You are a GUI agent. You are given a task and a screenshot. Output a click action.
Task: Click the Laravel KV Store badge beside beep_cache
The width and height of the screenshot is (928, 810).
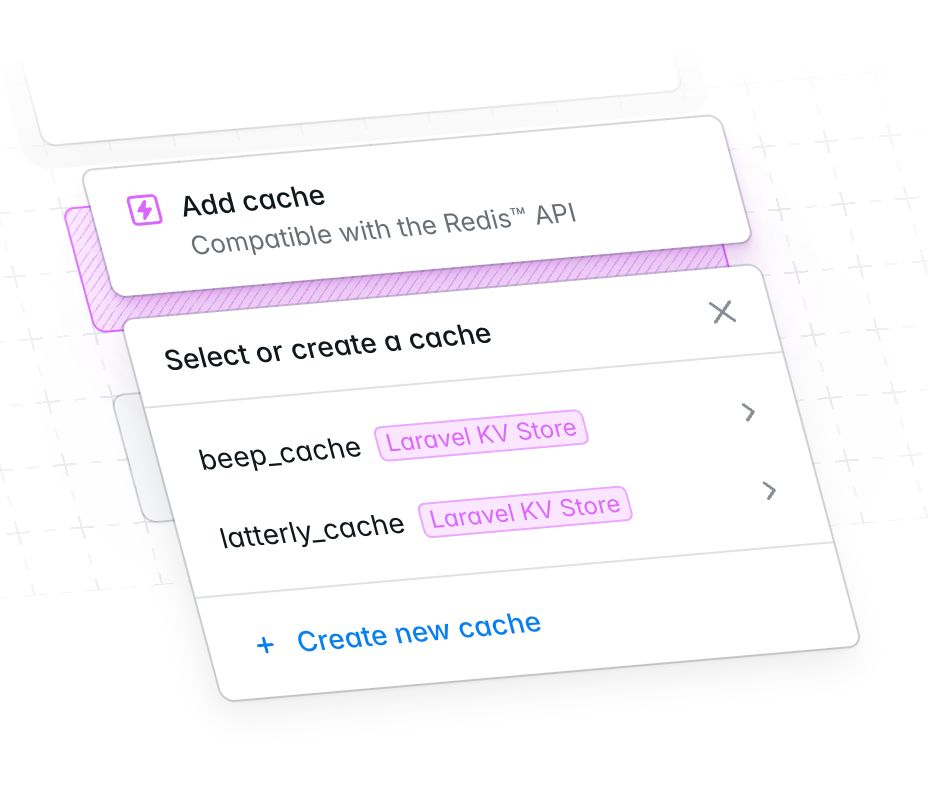(481, 435)
